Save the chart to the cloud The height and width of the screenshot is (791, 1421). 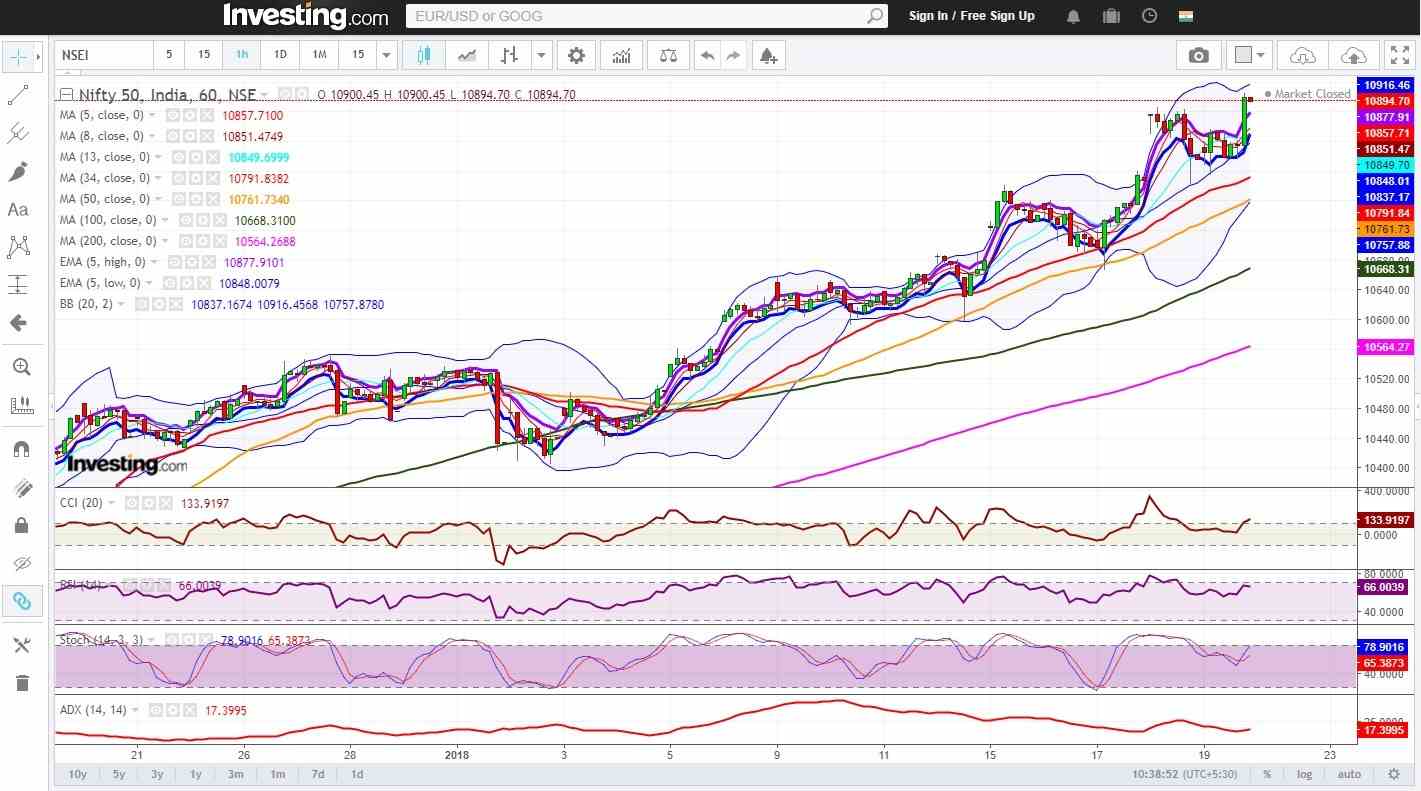(1352, 56)
